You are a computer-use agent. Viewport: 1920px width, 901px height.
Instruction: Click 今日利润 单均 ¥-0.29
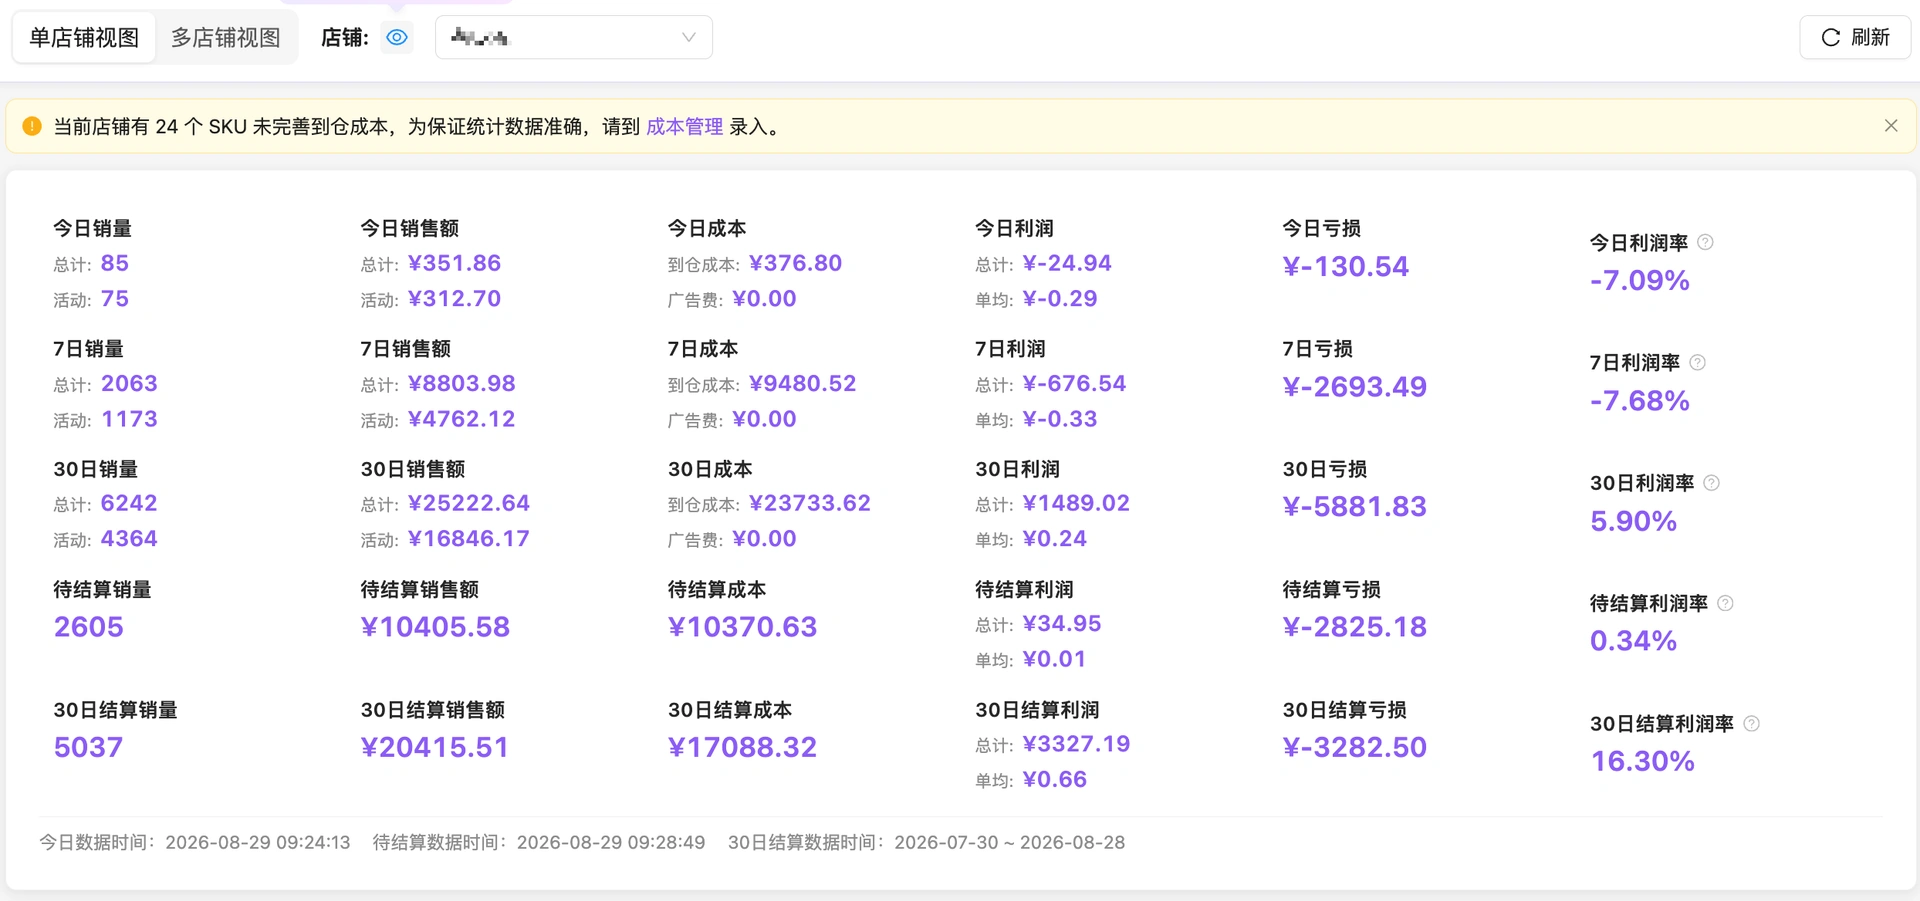pos(1060,299)
